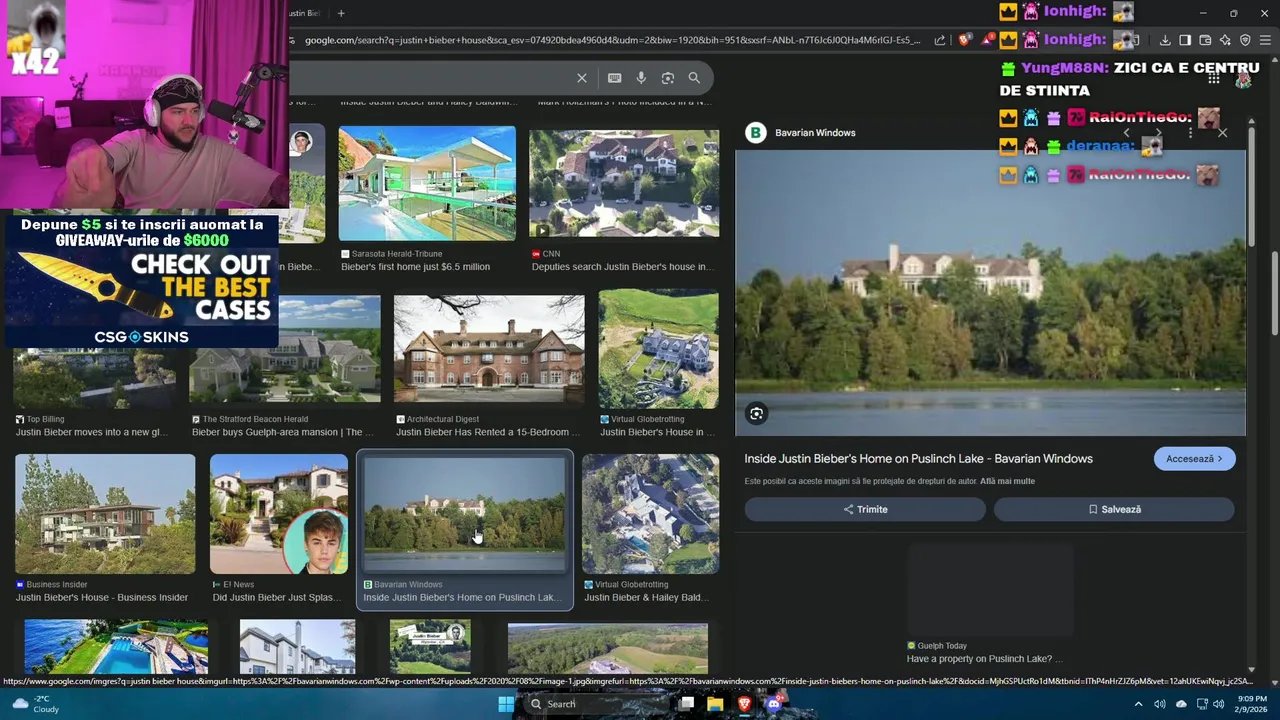Image resolution: width=1280 pixels, height=720 pixels.
Task: Open Leo AI sparkle icon
Action: 1225,40
